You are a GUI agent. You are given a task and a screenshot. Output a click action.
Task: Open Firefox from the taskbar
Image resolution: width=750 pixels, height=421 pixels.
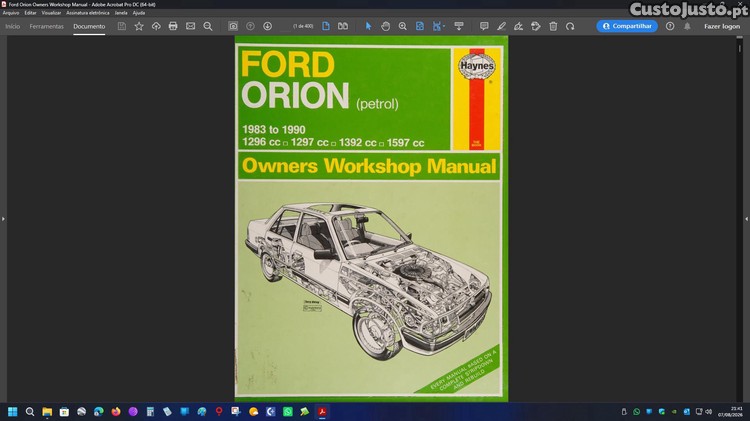[x=116, y=411]
